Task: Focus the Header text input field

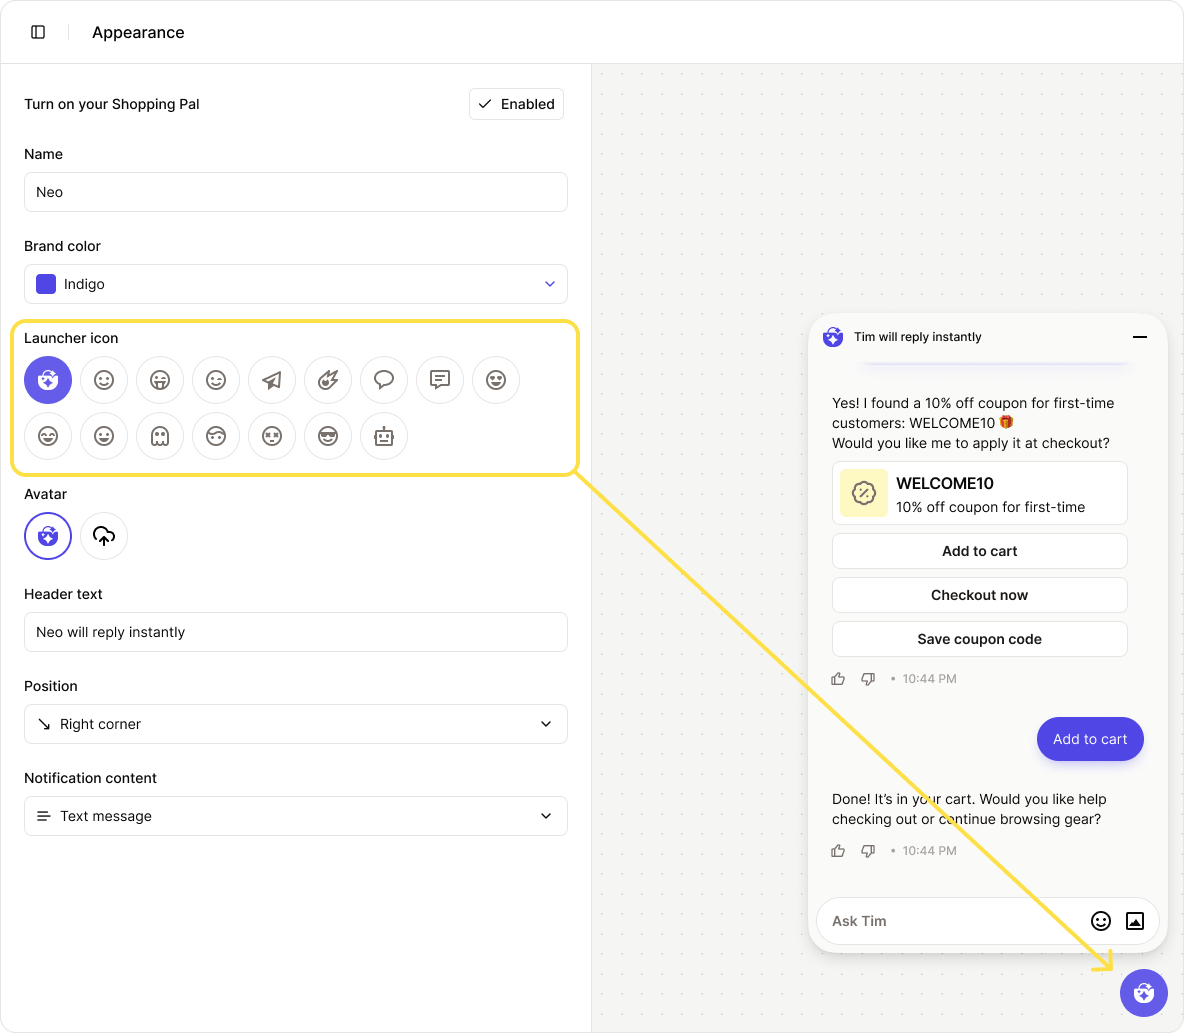Action: point(296,632)
